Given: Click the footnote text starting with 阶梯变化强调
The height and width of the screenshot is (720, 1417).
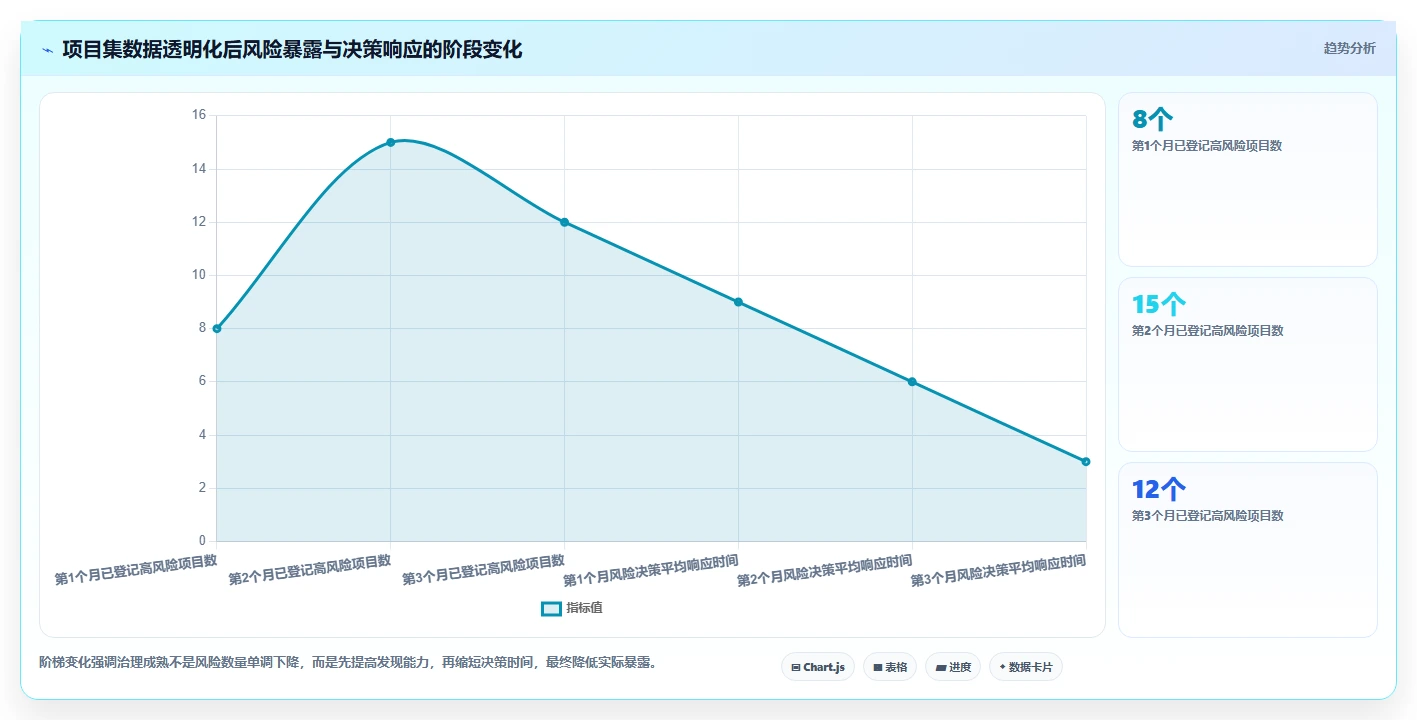Looking at the screenshot, I should coord(348,662).
